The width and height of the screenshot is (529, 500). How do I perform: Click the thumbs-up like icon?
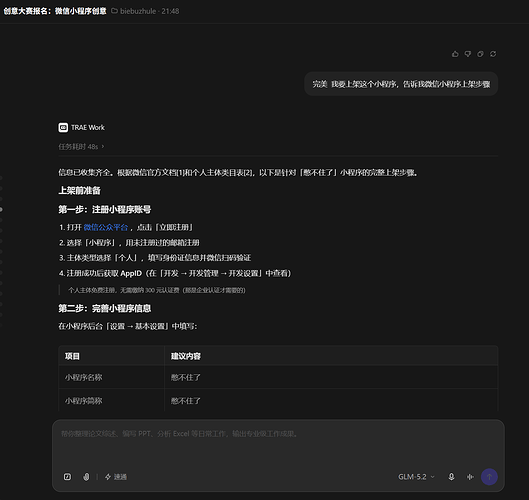[x=455, y=54]
